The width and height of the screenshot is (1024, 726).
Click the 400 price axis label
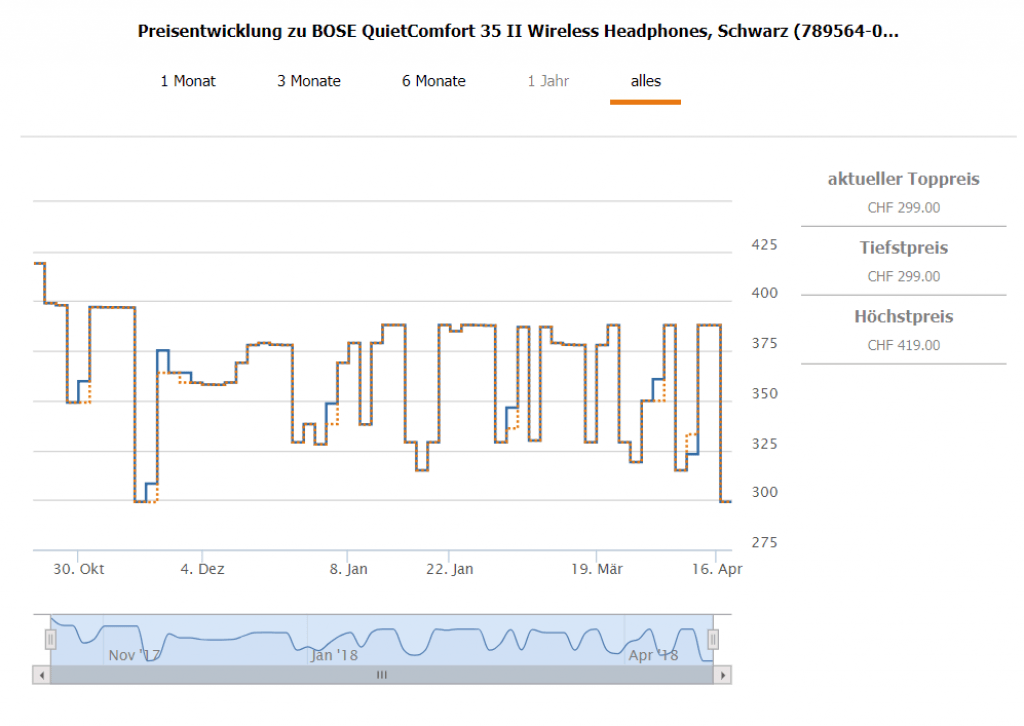764,294
